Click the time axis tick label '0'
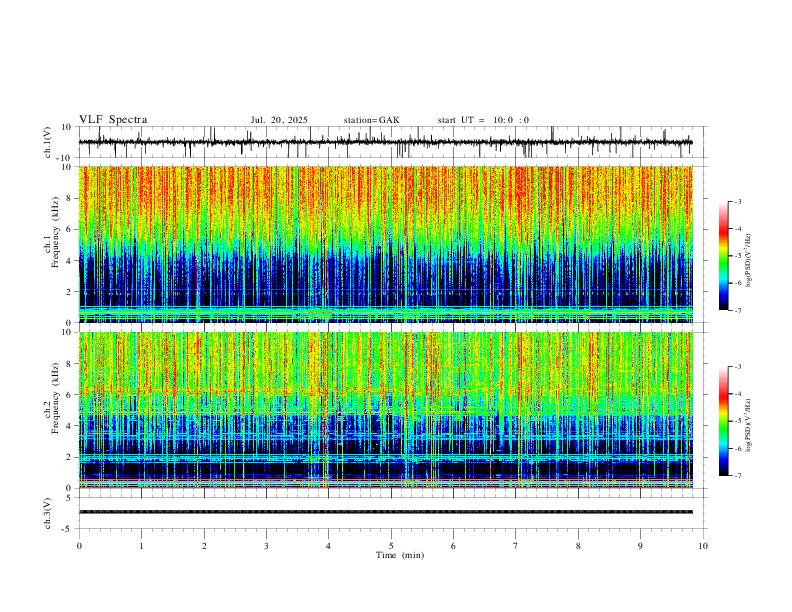Image resolution: width=792 pixels, height=612 pixels. [x=79, y=546]
